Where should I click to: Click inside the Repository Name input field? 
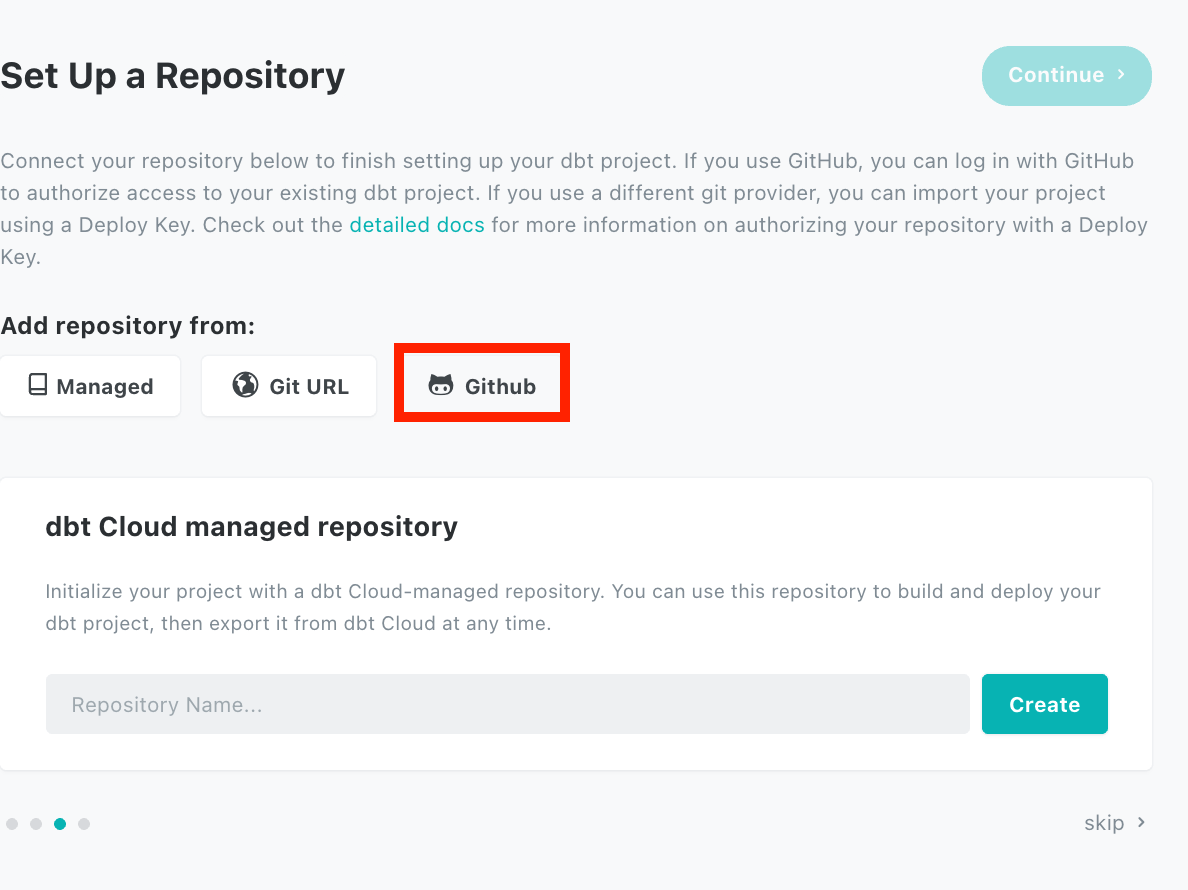tap(507, 704)
